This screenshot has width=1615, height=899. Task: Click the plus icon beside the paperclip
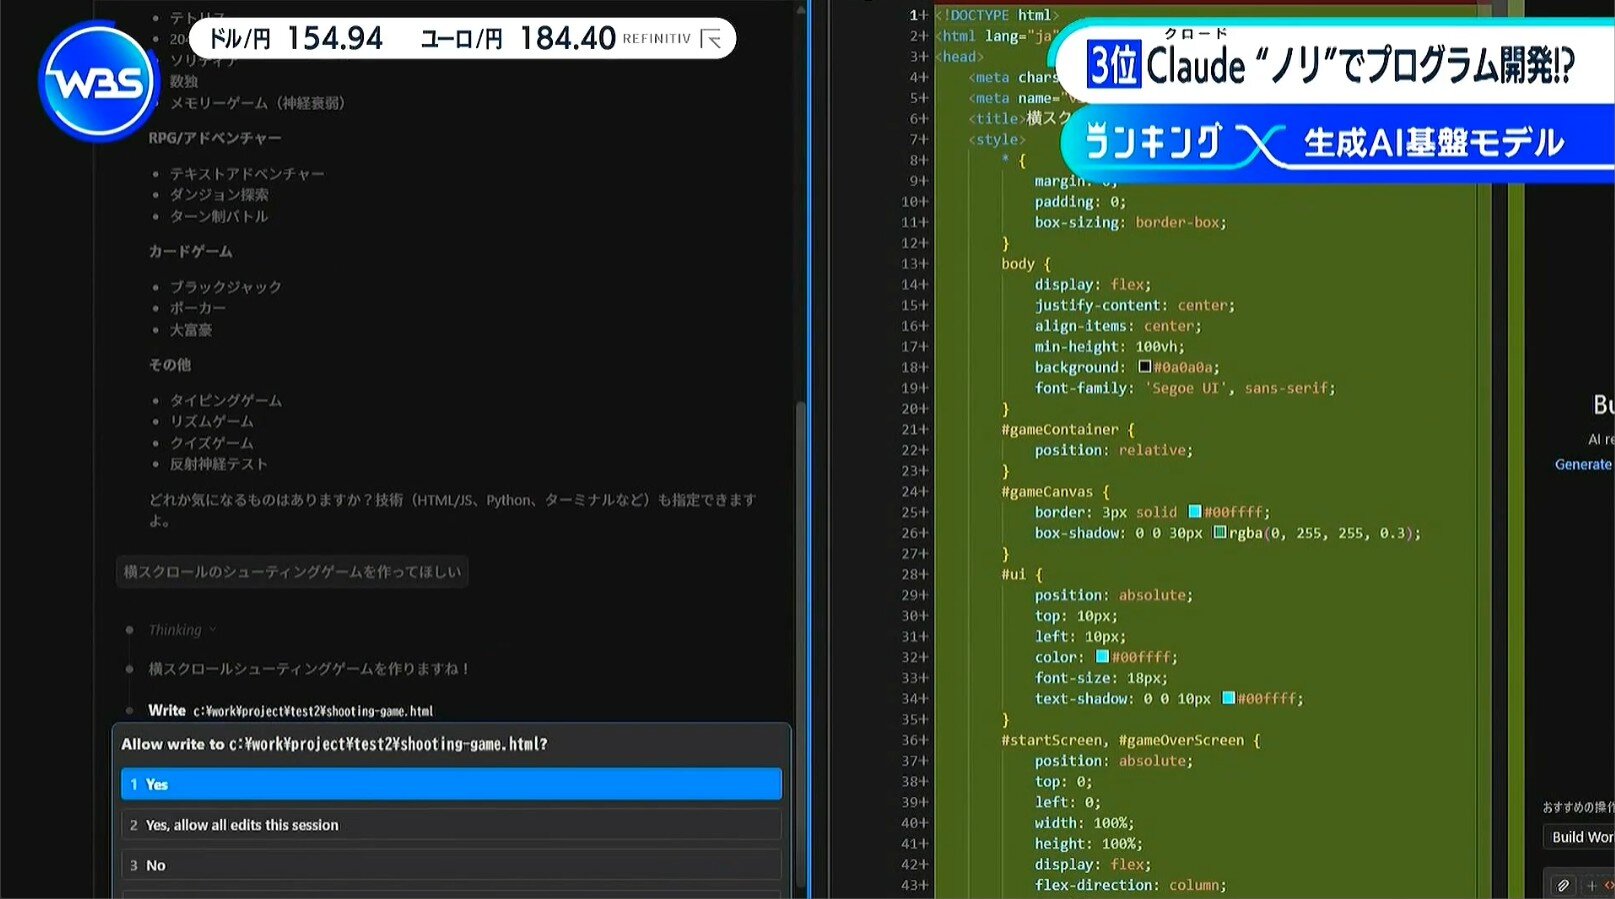coord(1592,885)
